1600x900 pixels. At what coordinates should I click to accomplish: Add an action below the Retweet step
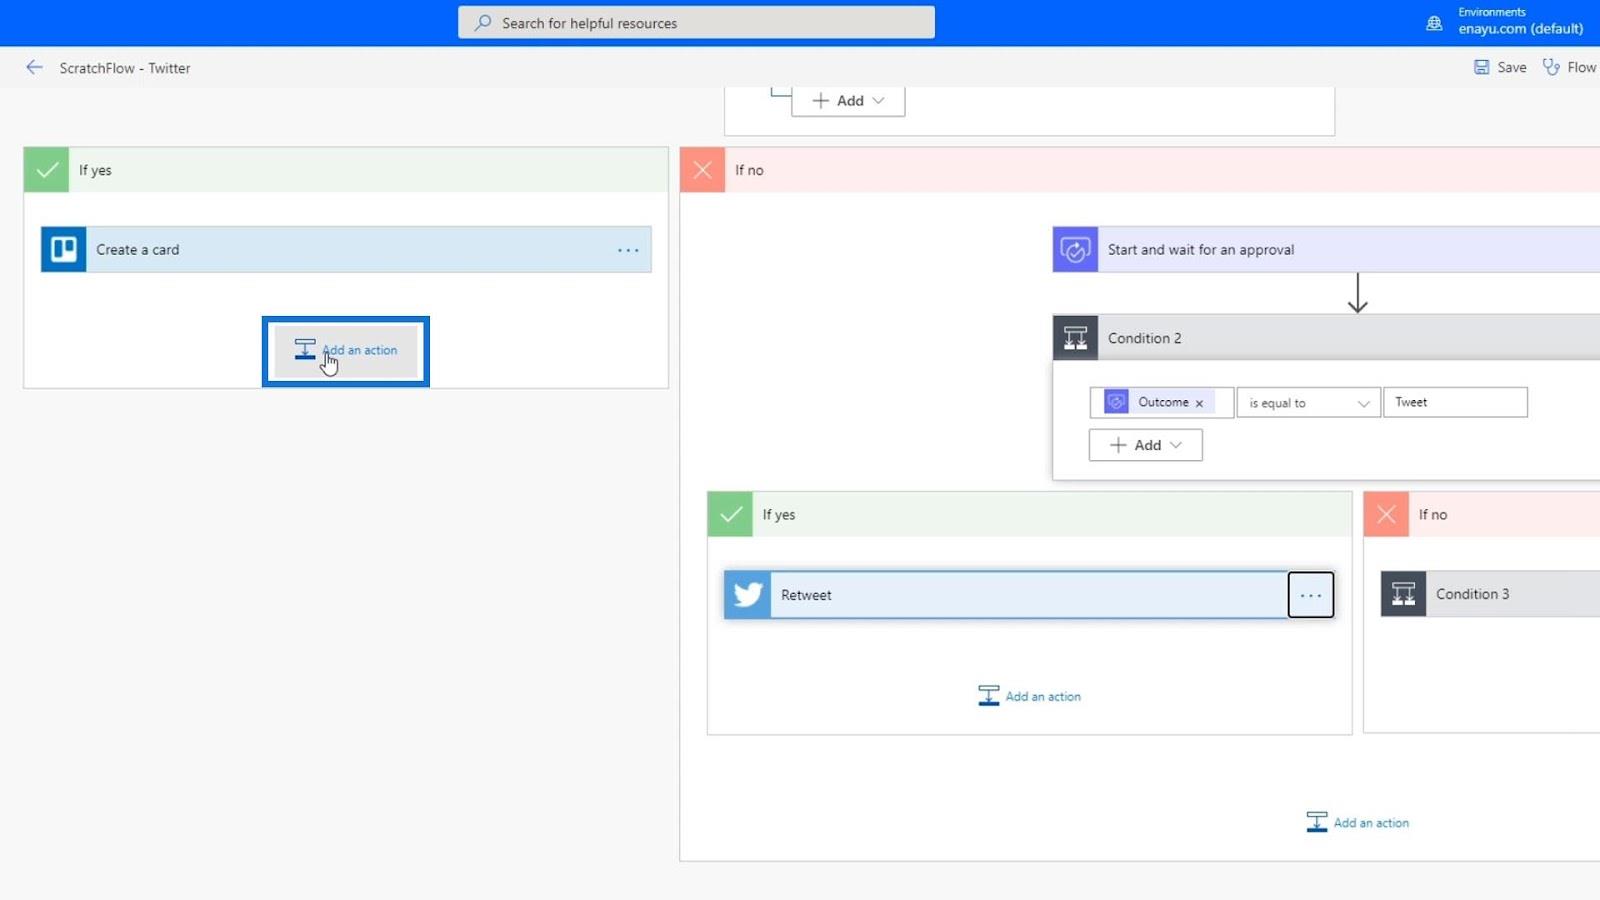(1029, 696)
